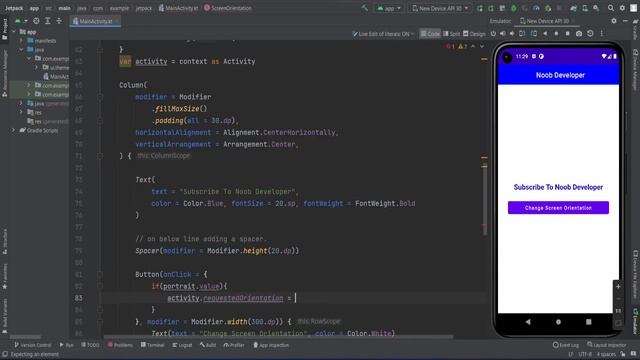Expand the Gradle Scripts node
Image resolution: width=640 pixels, height=360 pixels.
point(14,130)
